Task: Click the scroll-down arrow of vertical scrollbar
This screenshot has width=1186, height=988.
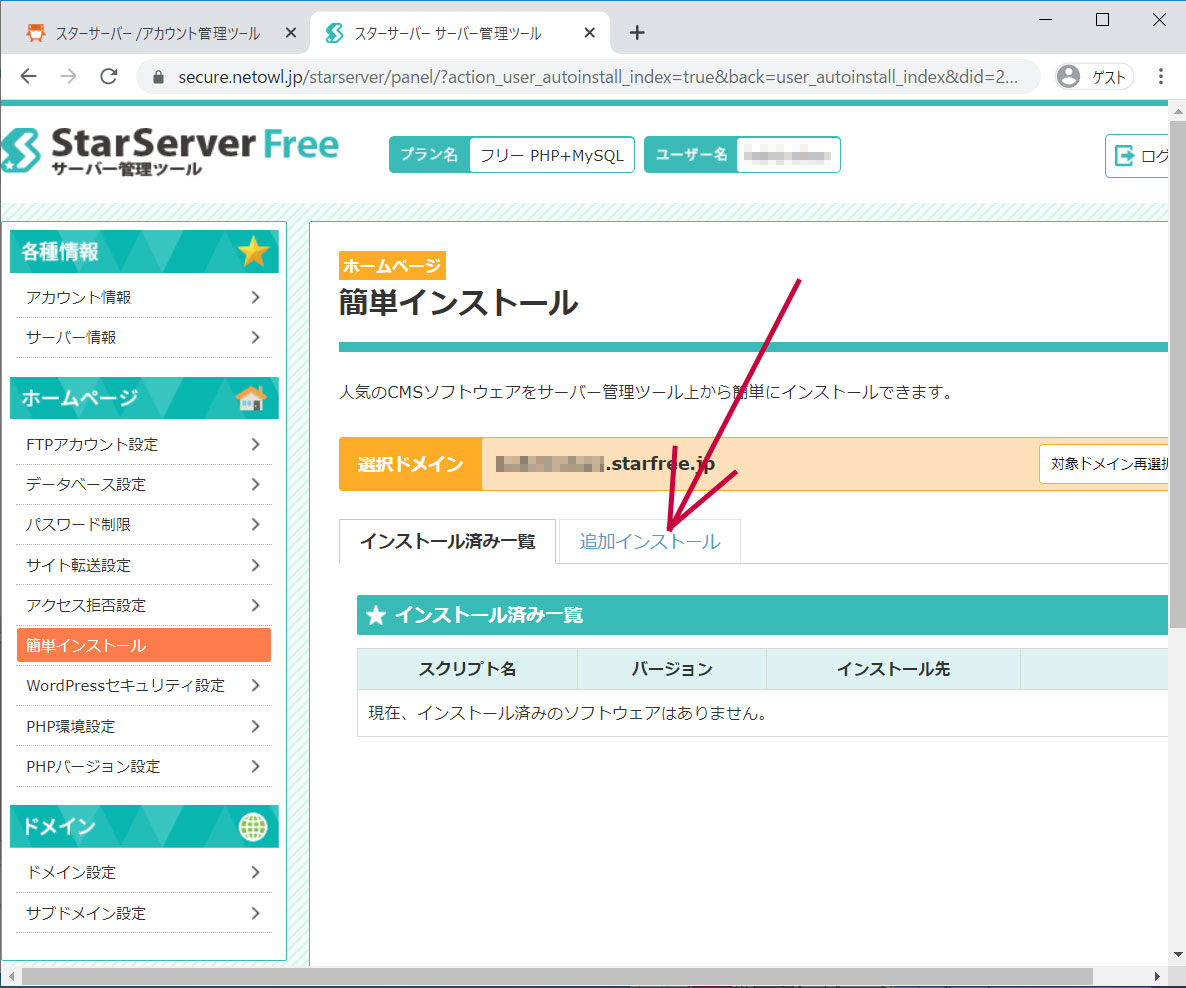Action: coord(1178,955)
